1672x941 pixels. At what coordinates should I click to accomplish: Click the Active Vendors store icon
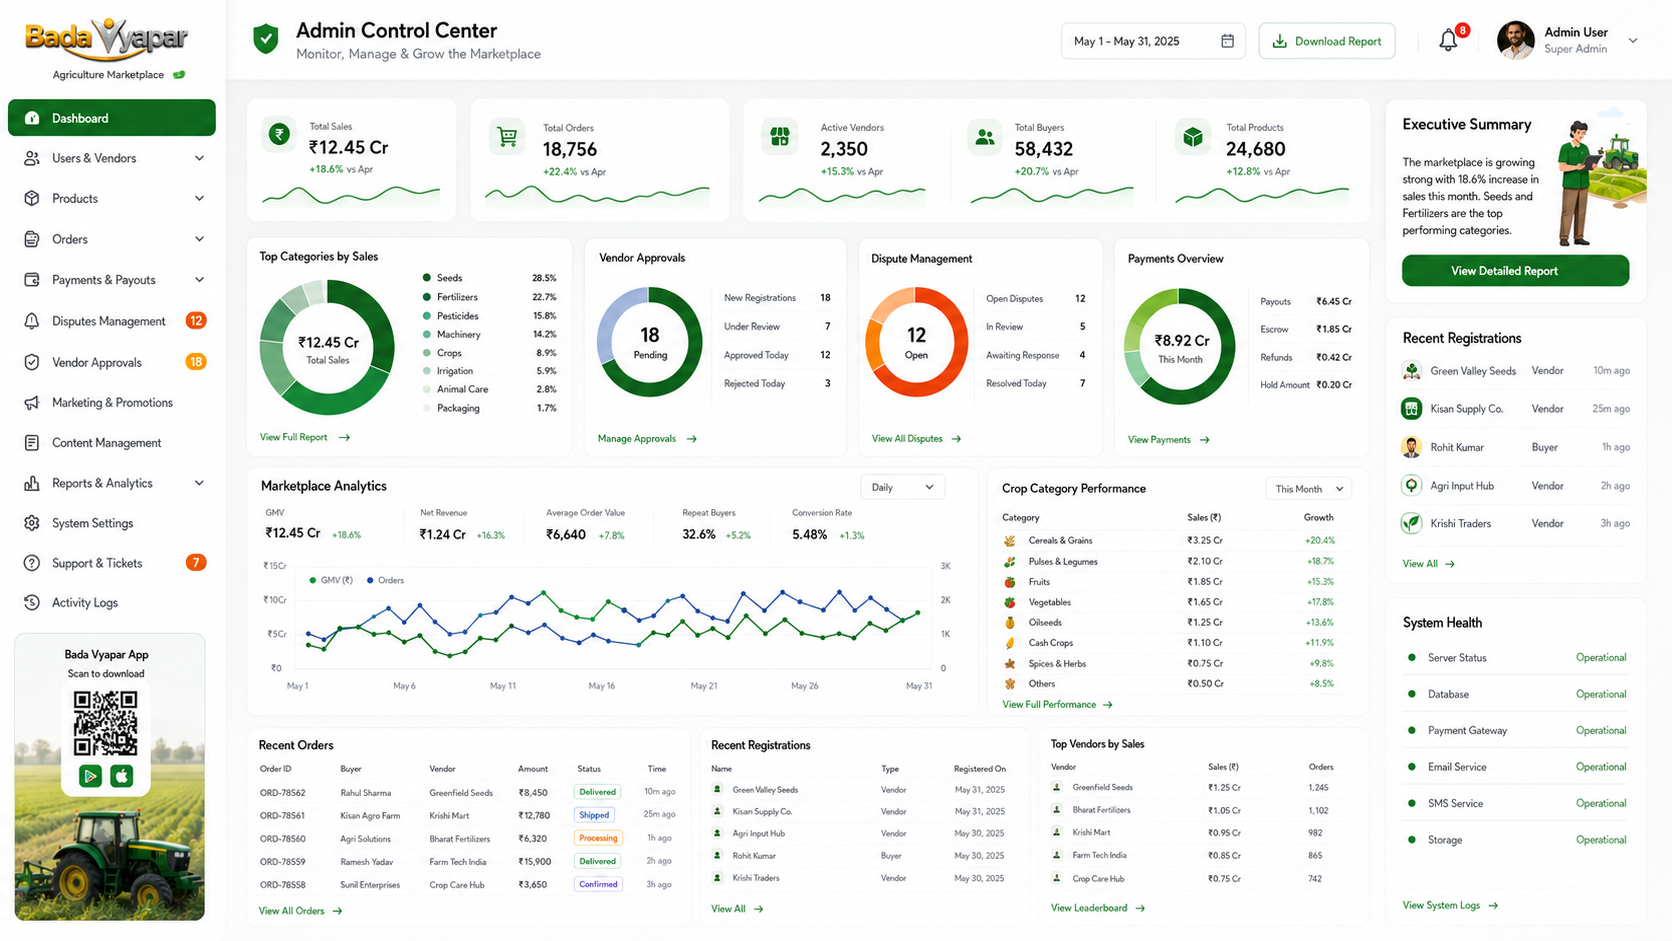(780, 136)
